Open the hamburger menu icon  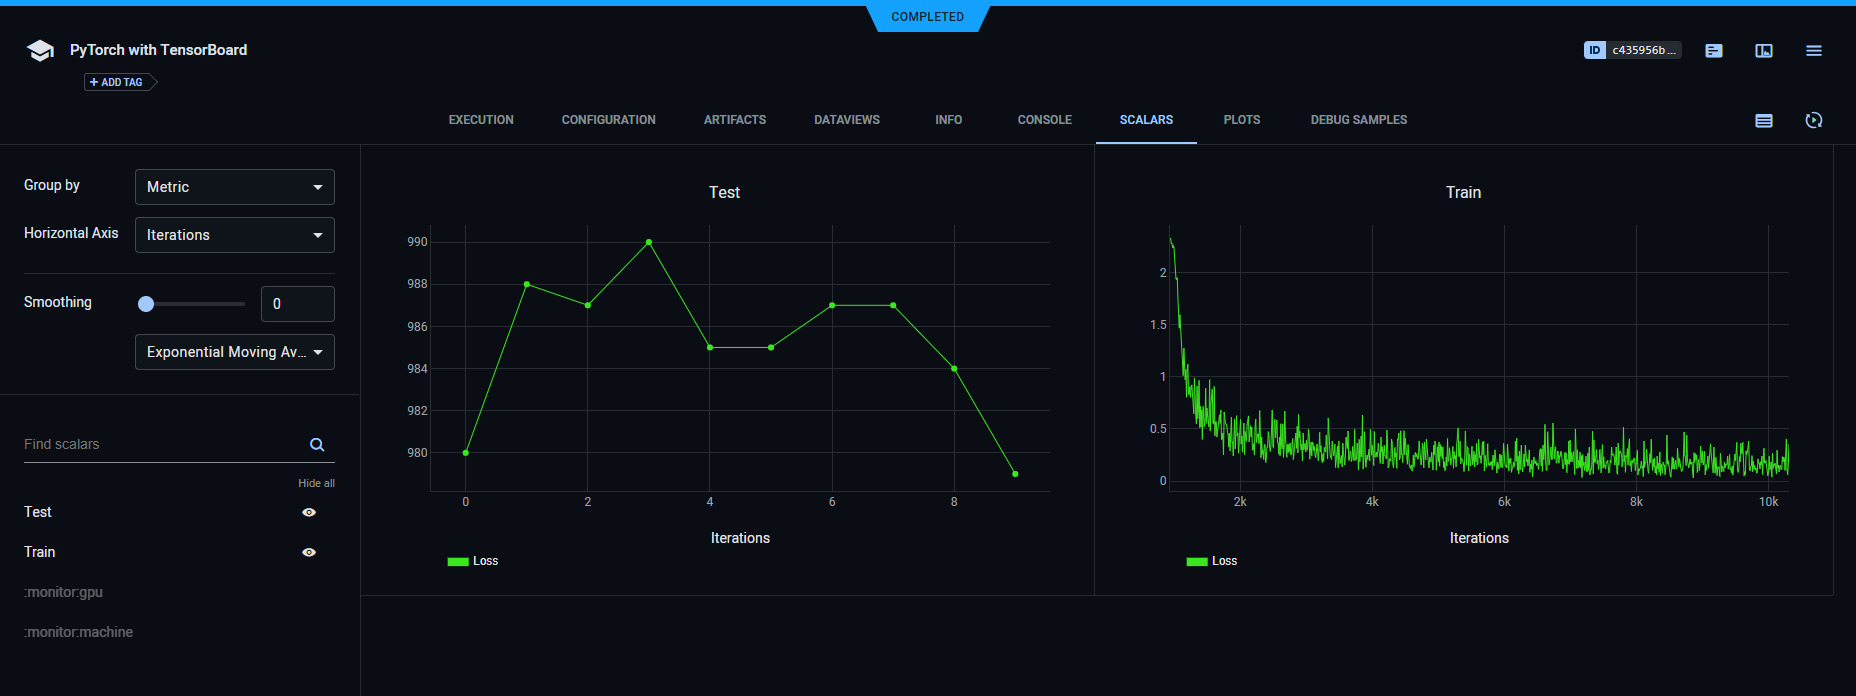(x=1814, y=51)
